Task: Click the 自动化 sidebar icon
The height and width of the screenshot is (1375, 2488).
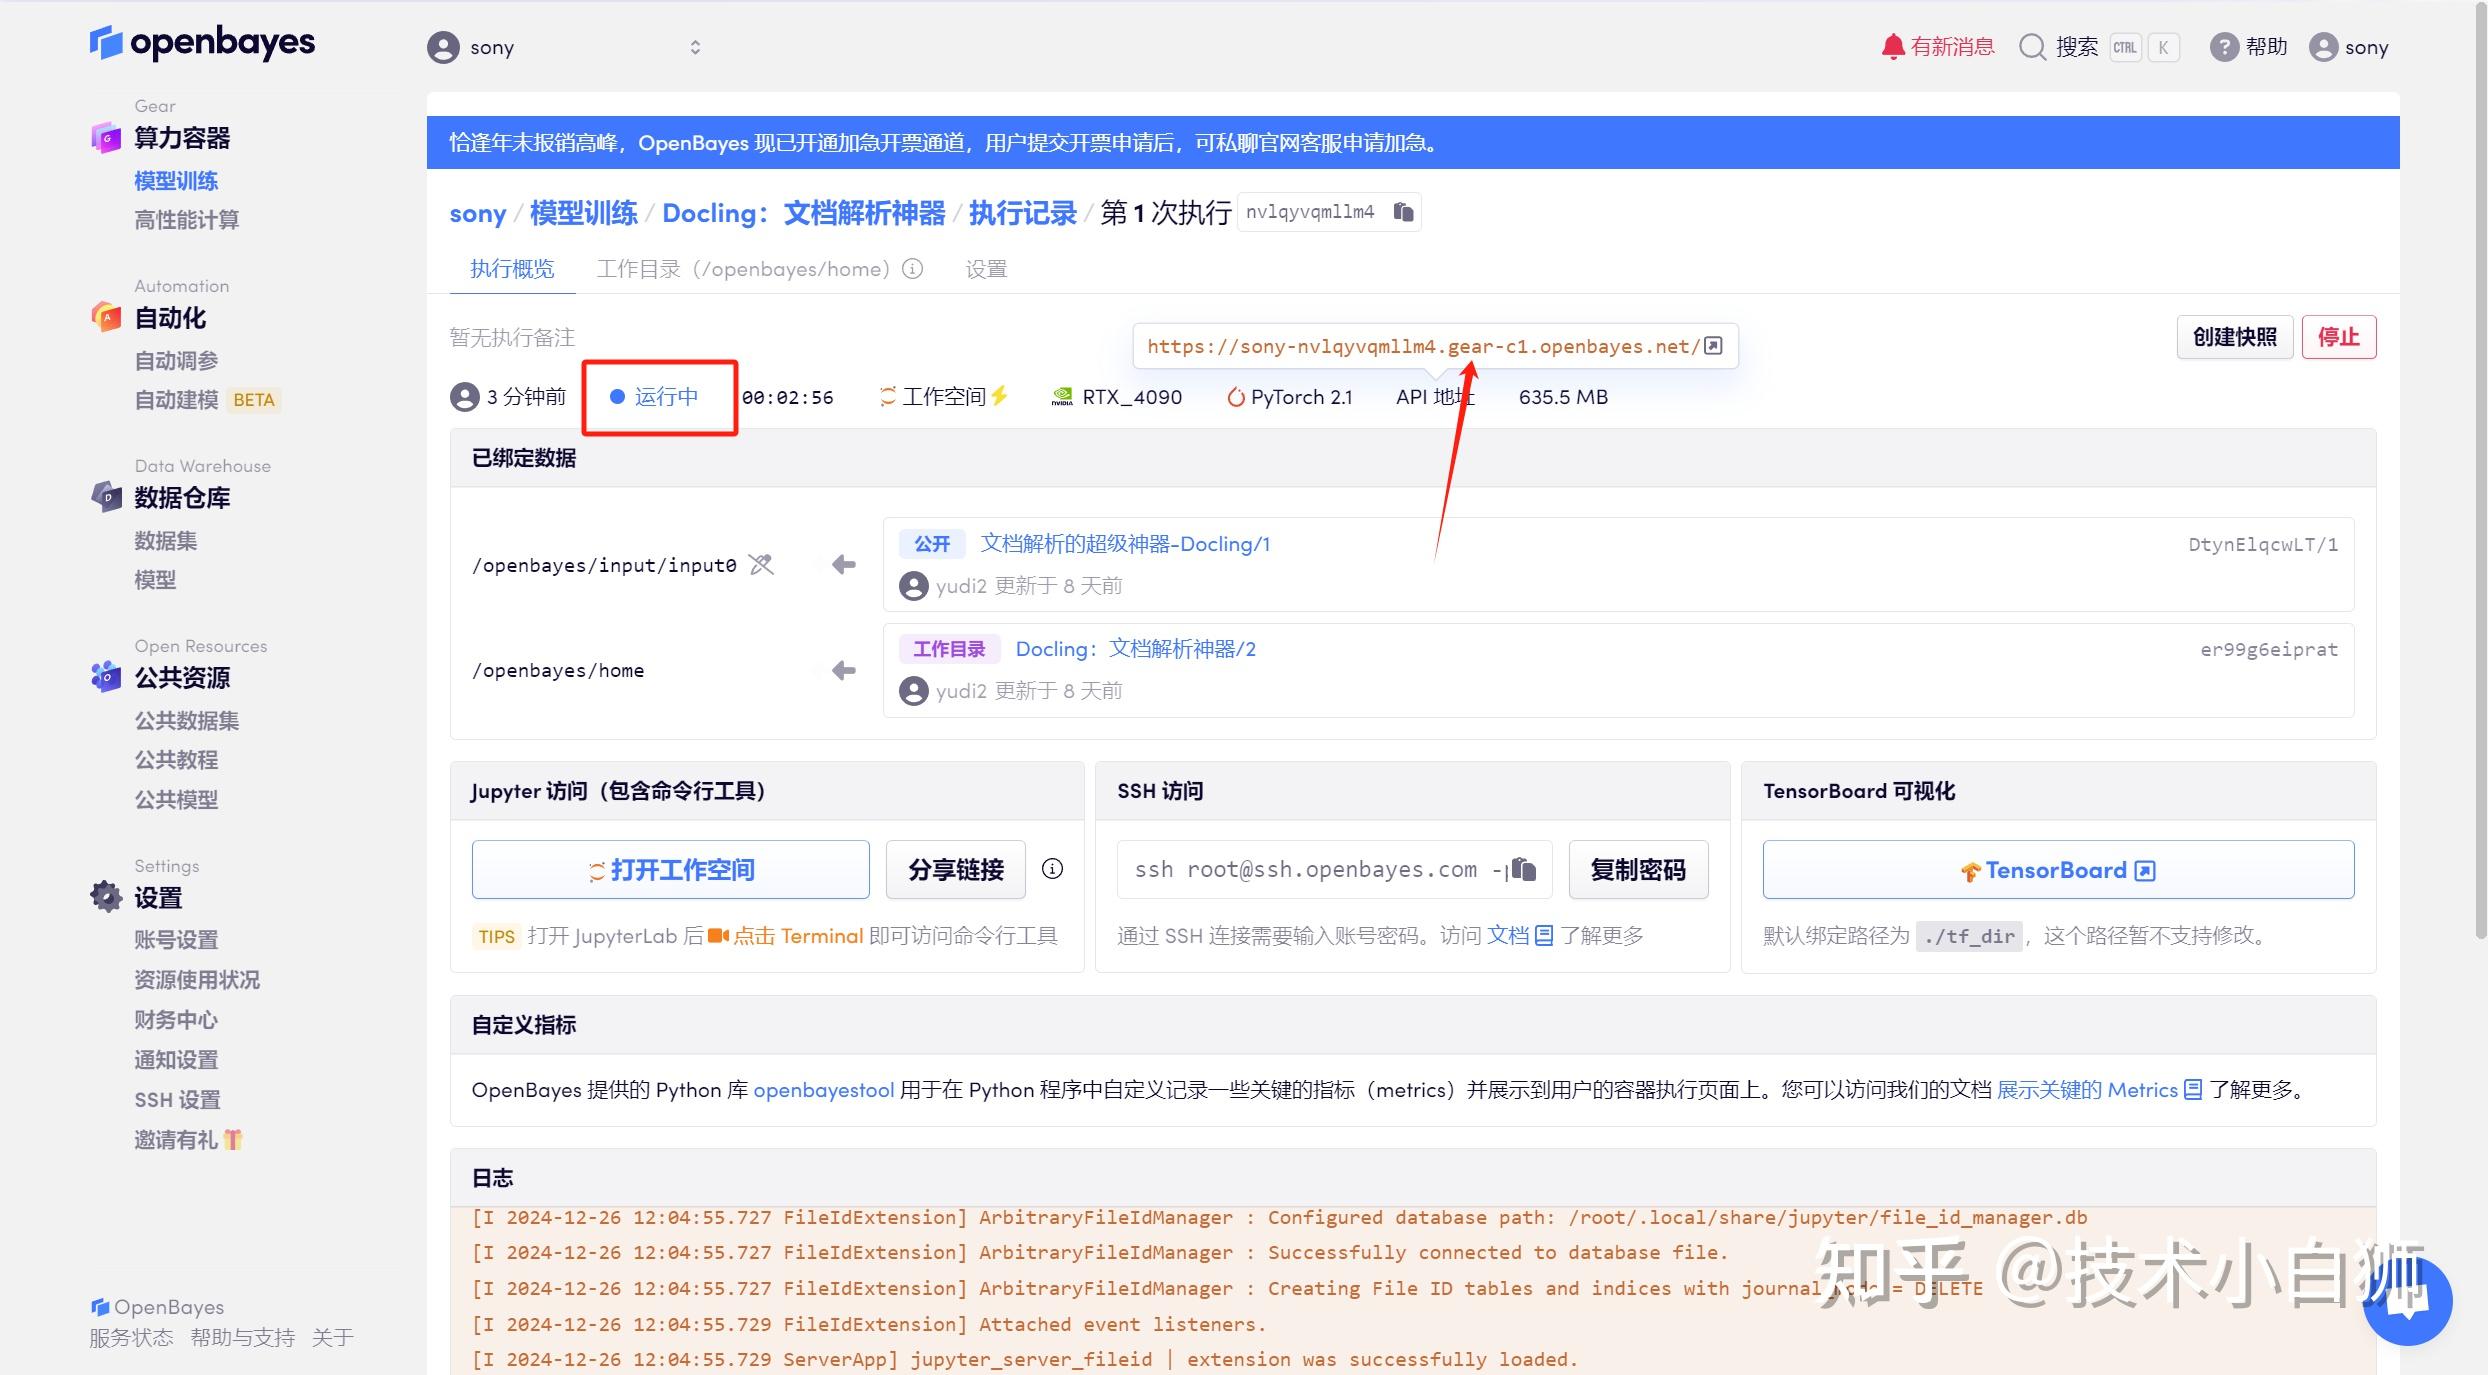Action: coord(106,317)
